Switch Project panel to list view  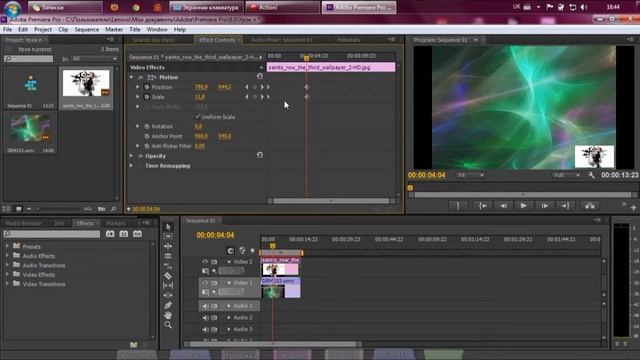point(7,209)
